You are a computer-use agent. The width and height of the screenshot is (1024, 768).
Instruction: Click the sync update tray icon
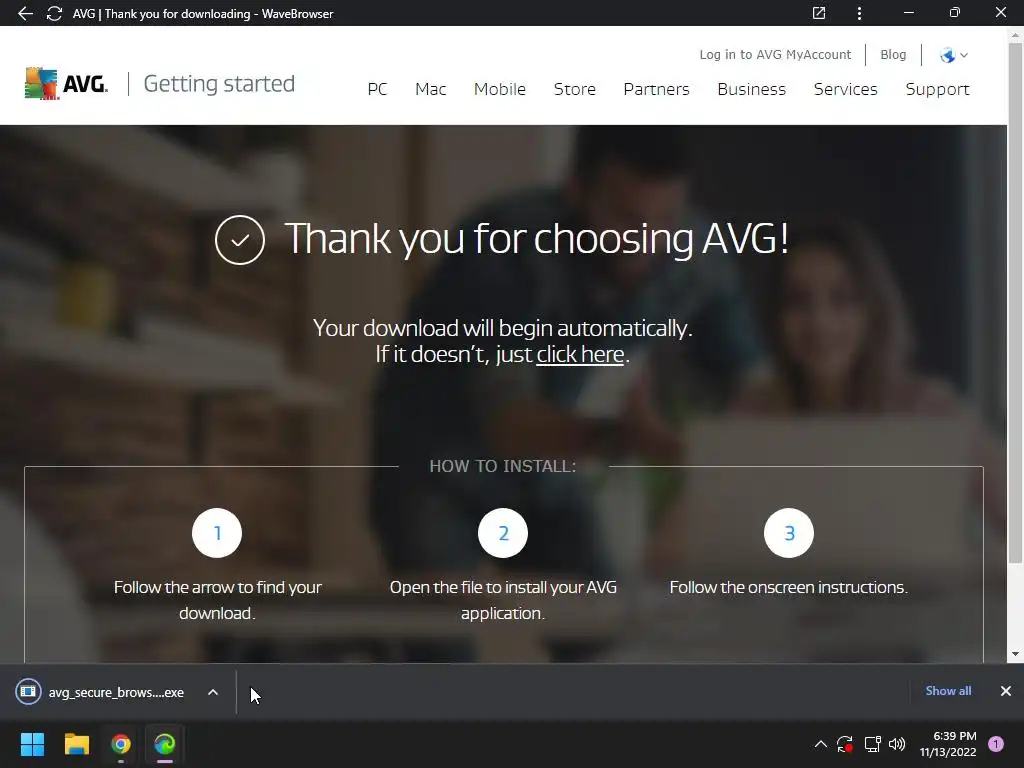click(844, 744)
